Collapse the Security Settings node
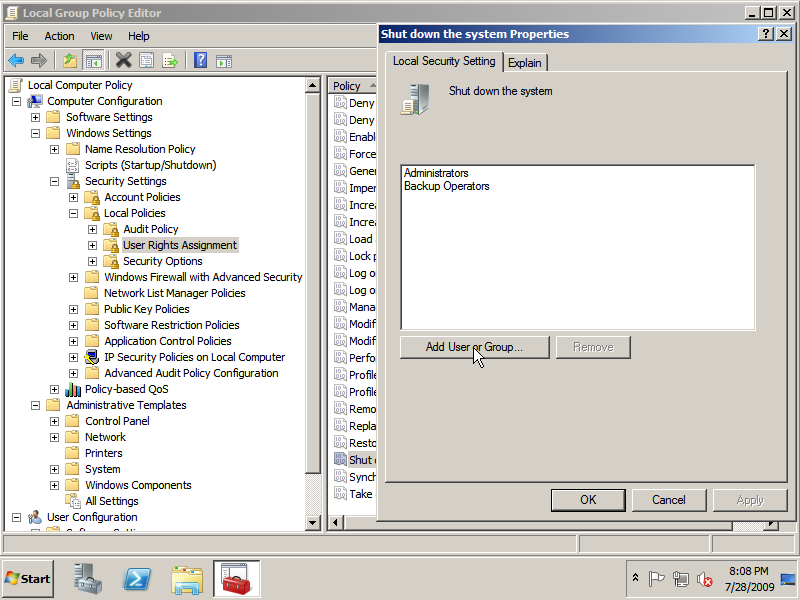Viewport: 800px width, 600px height. click(x=55, y=181)
